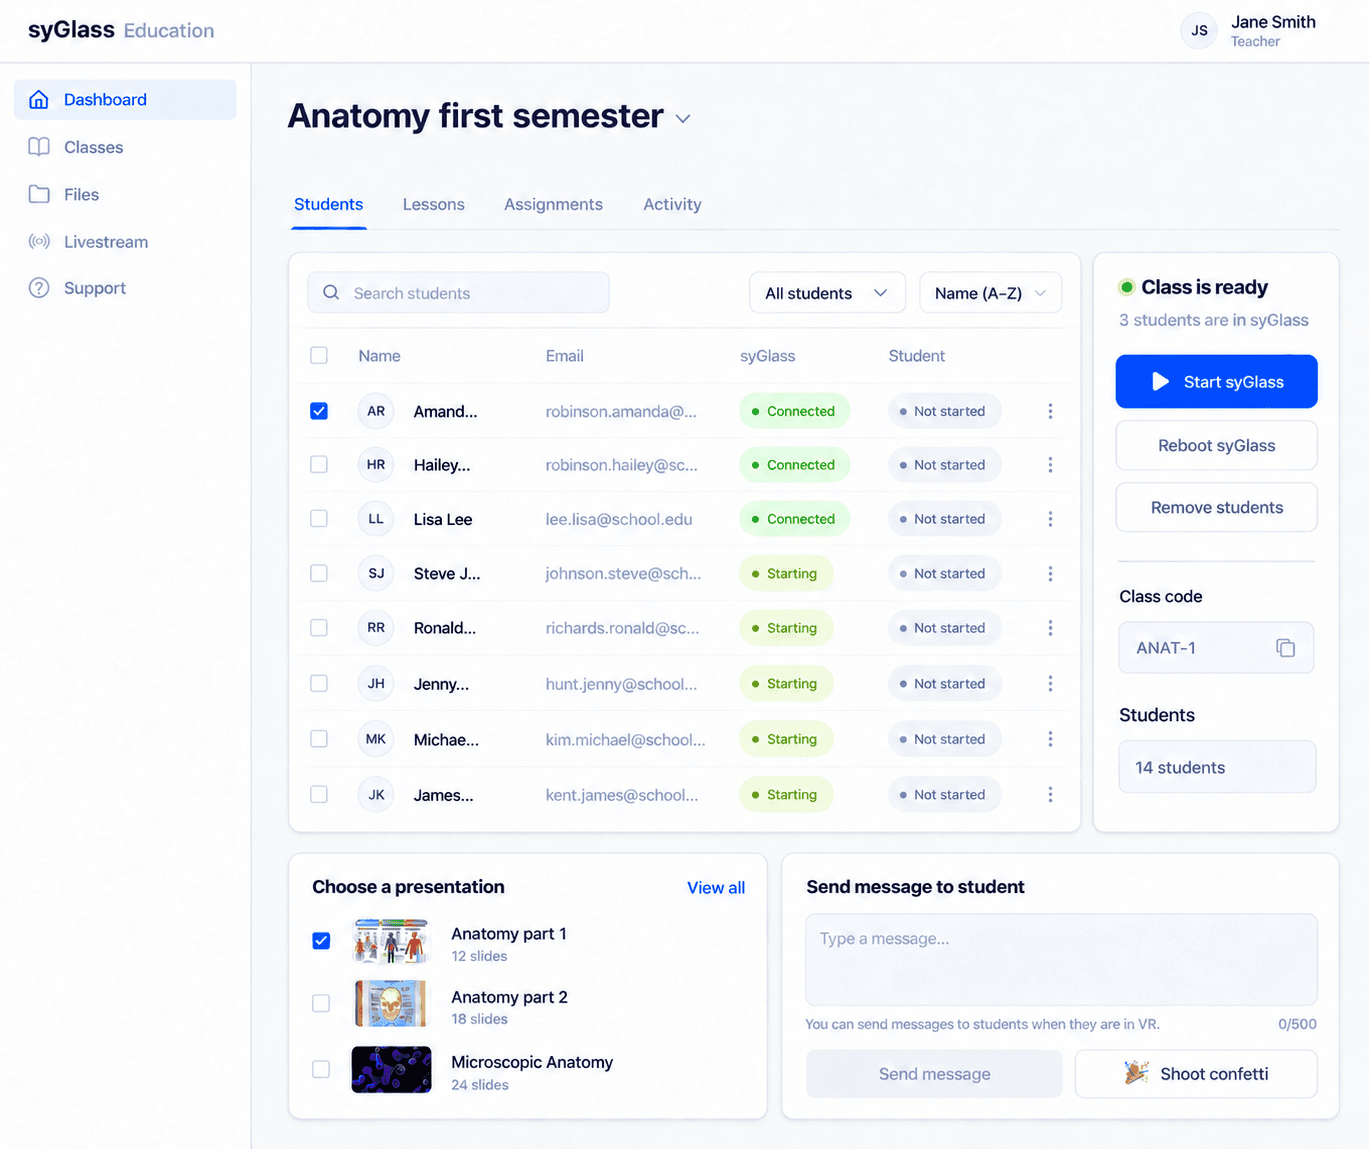Switch to the Activity tab
Screen dimensions: 1369x1149
pos(672,204)
